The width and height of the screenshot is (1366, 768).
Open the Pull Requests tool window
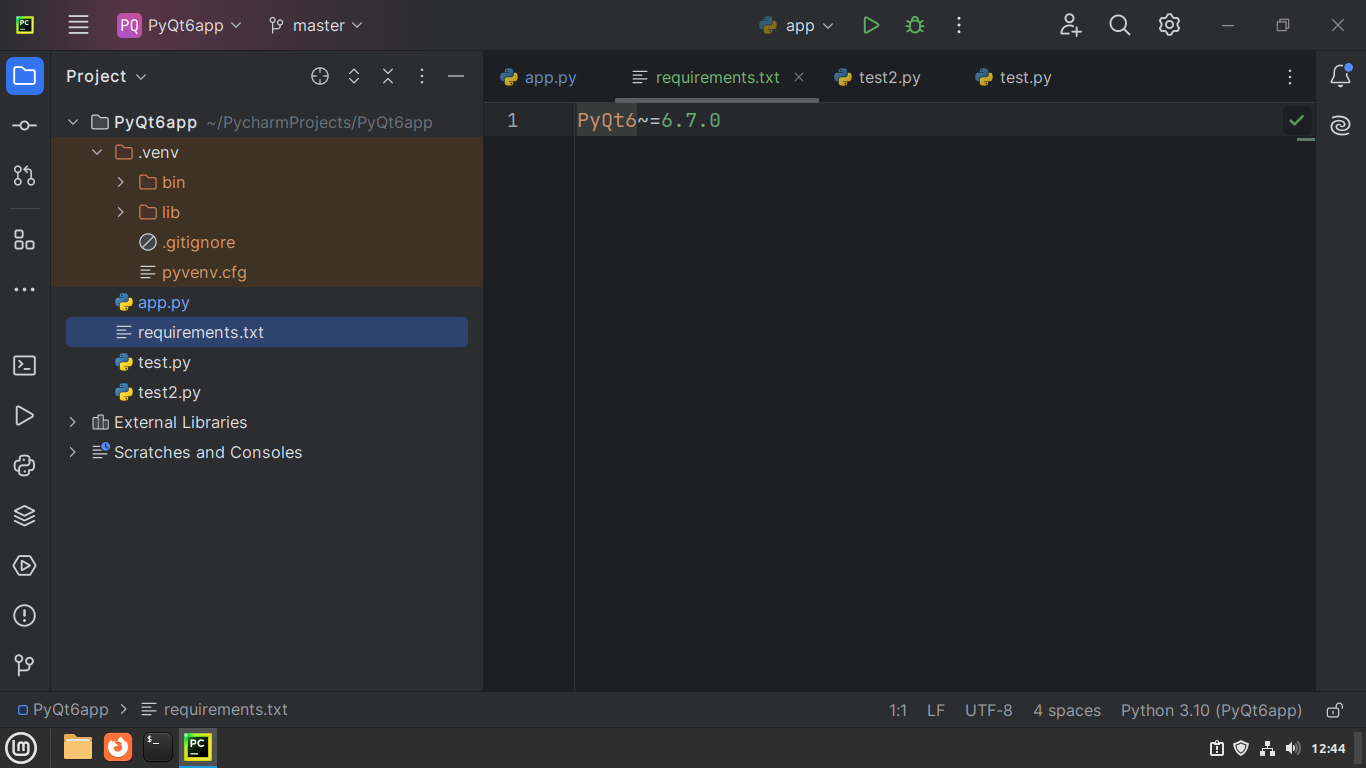pos(25,176)
